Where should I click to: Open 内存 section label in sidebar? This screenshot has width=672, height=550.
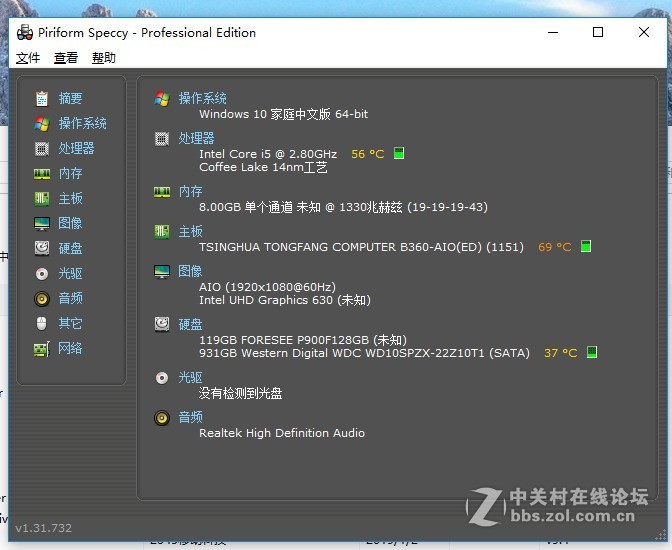[70, 174]
